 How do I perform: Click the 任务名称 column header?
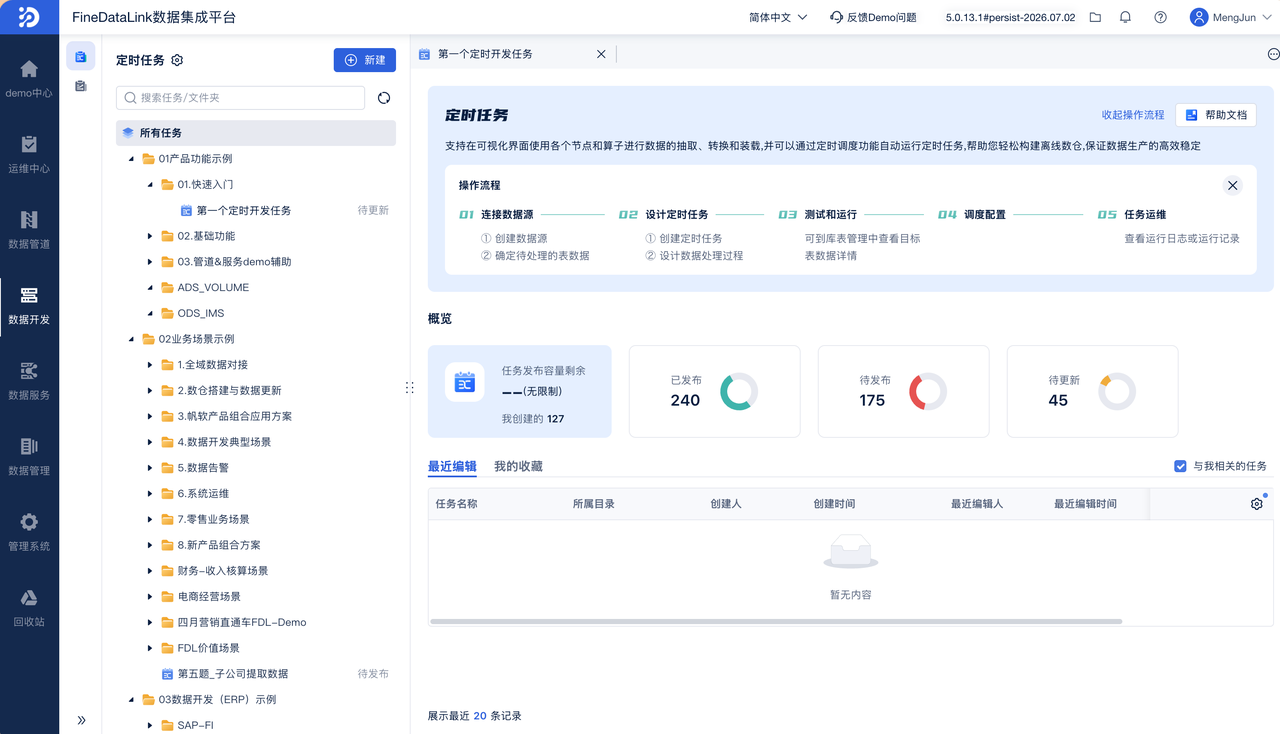pos(457,504)
